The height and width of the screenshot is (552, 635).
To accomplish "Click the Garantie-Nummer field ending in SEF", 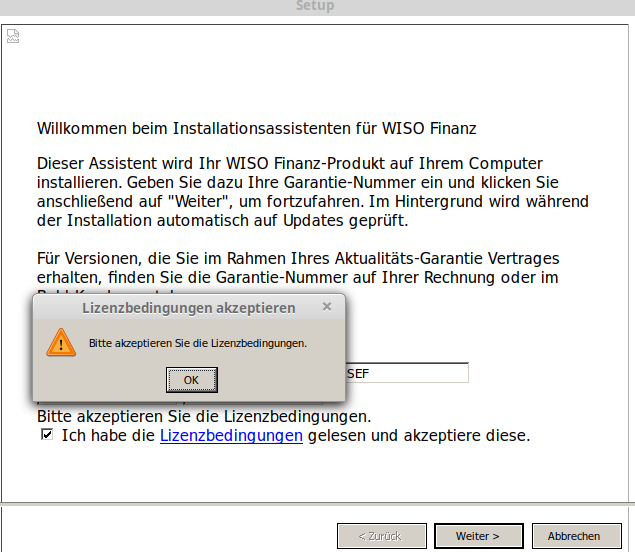I will 407,373.
